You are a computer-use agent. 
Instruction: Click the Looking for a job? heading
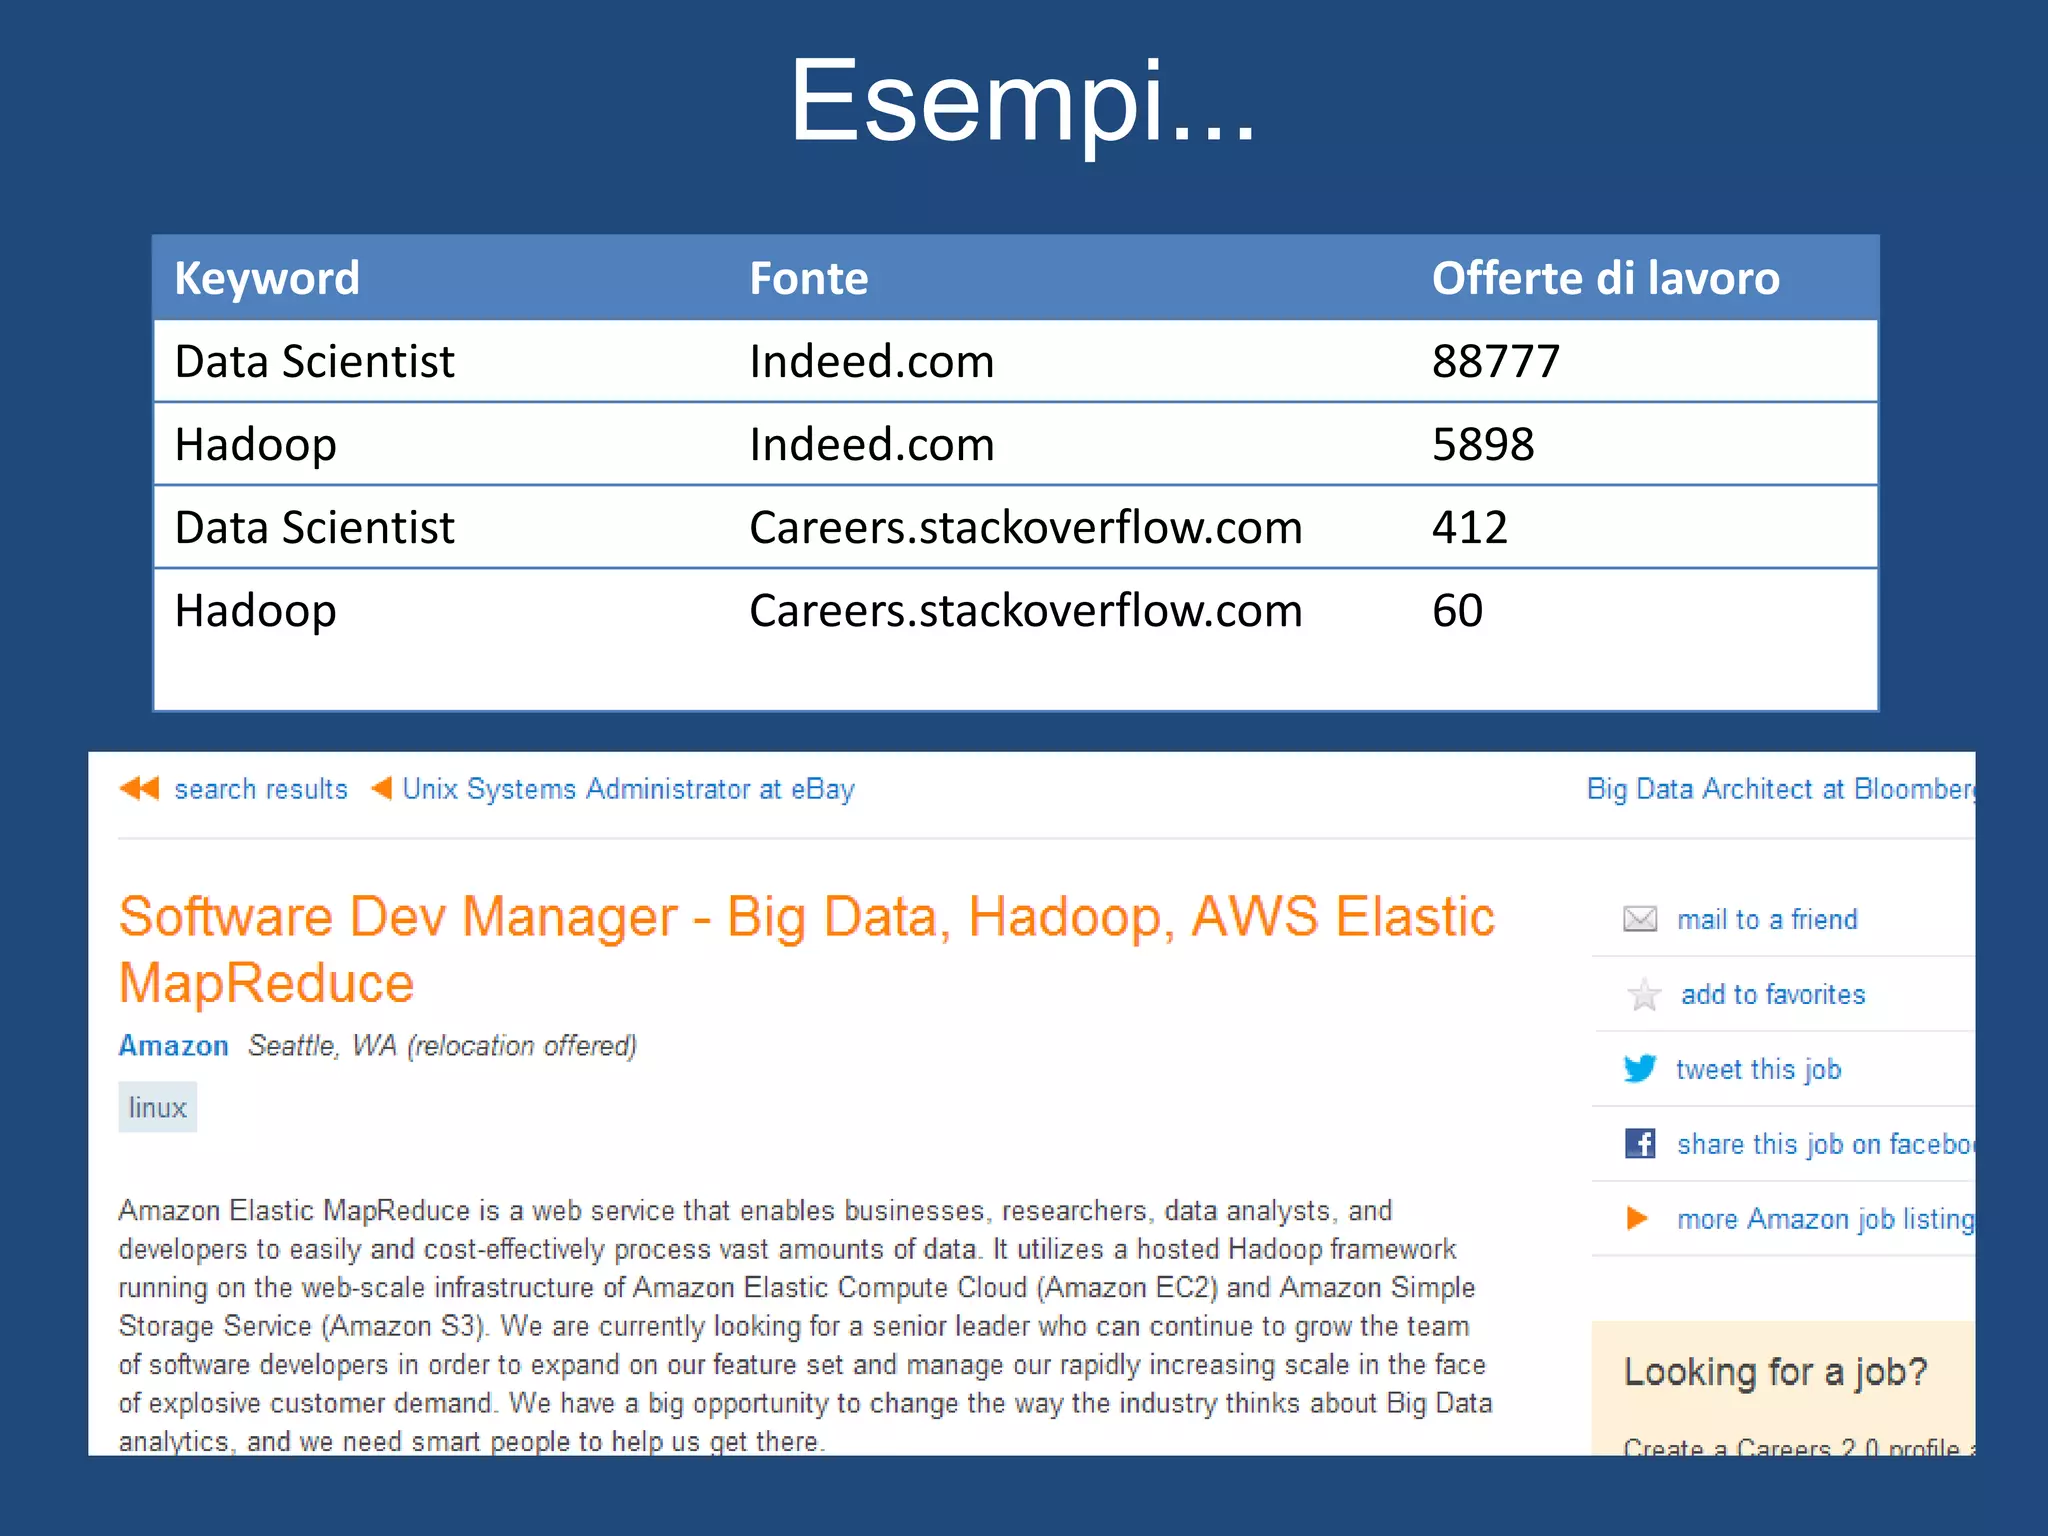[1775, 1371]
